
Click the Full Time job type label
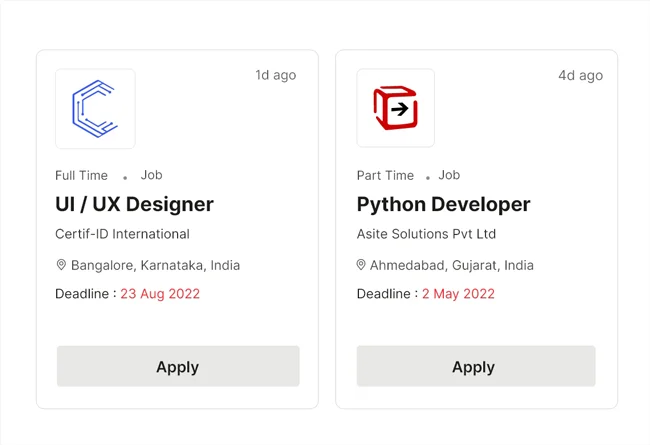point(81,175)
